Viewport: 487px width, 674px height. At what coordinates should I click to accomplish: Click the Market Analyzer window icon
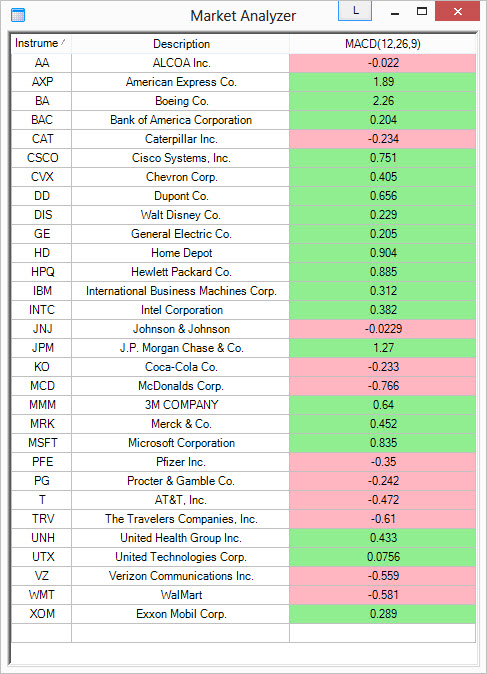[18, 15]
